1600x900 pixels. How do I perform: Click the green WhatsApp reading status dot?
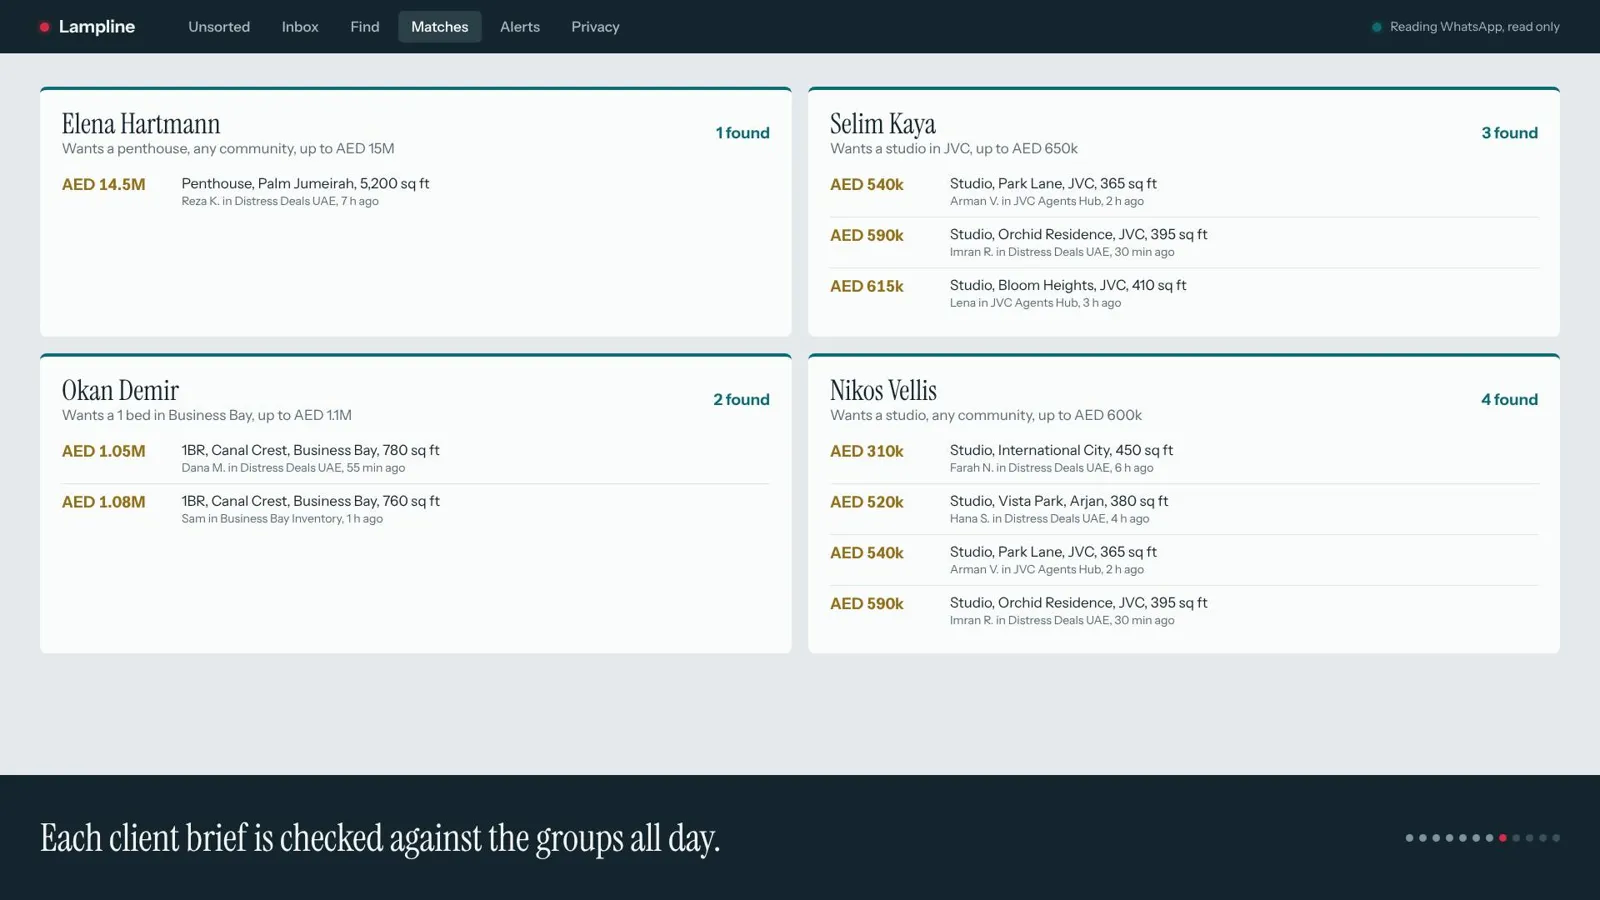pos(1377,27)
